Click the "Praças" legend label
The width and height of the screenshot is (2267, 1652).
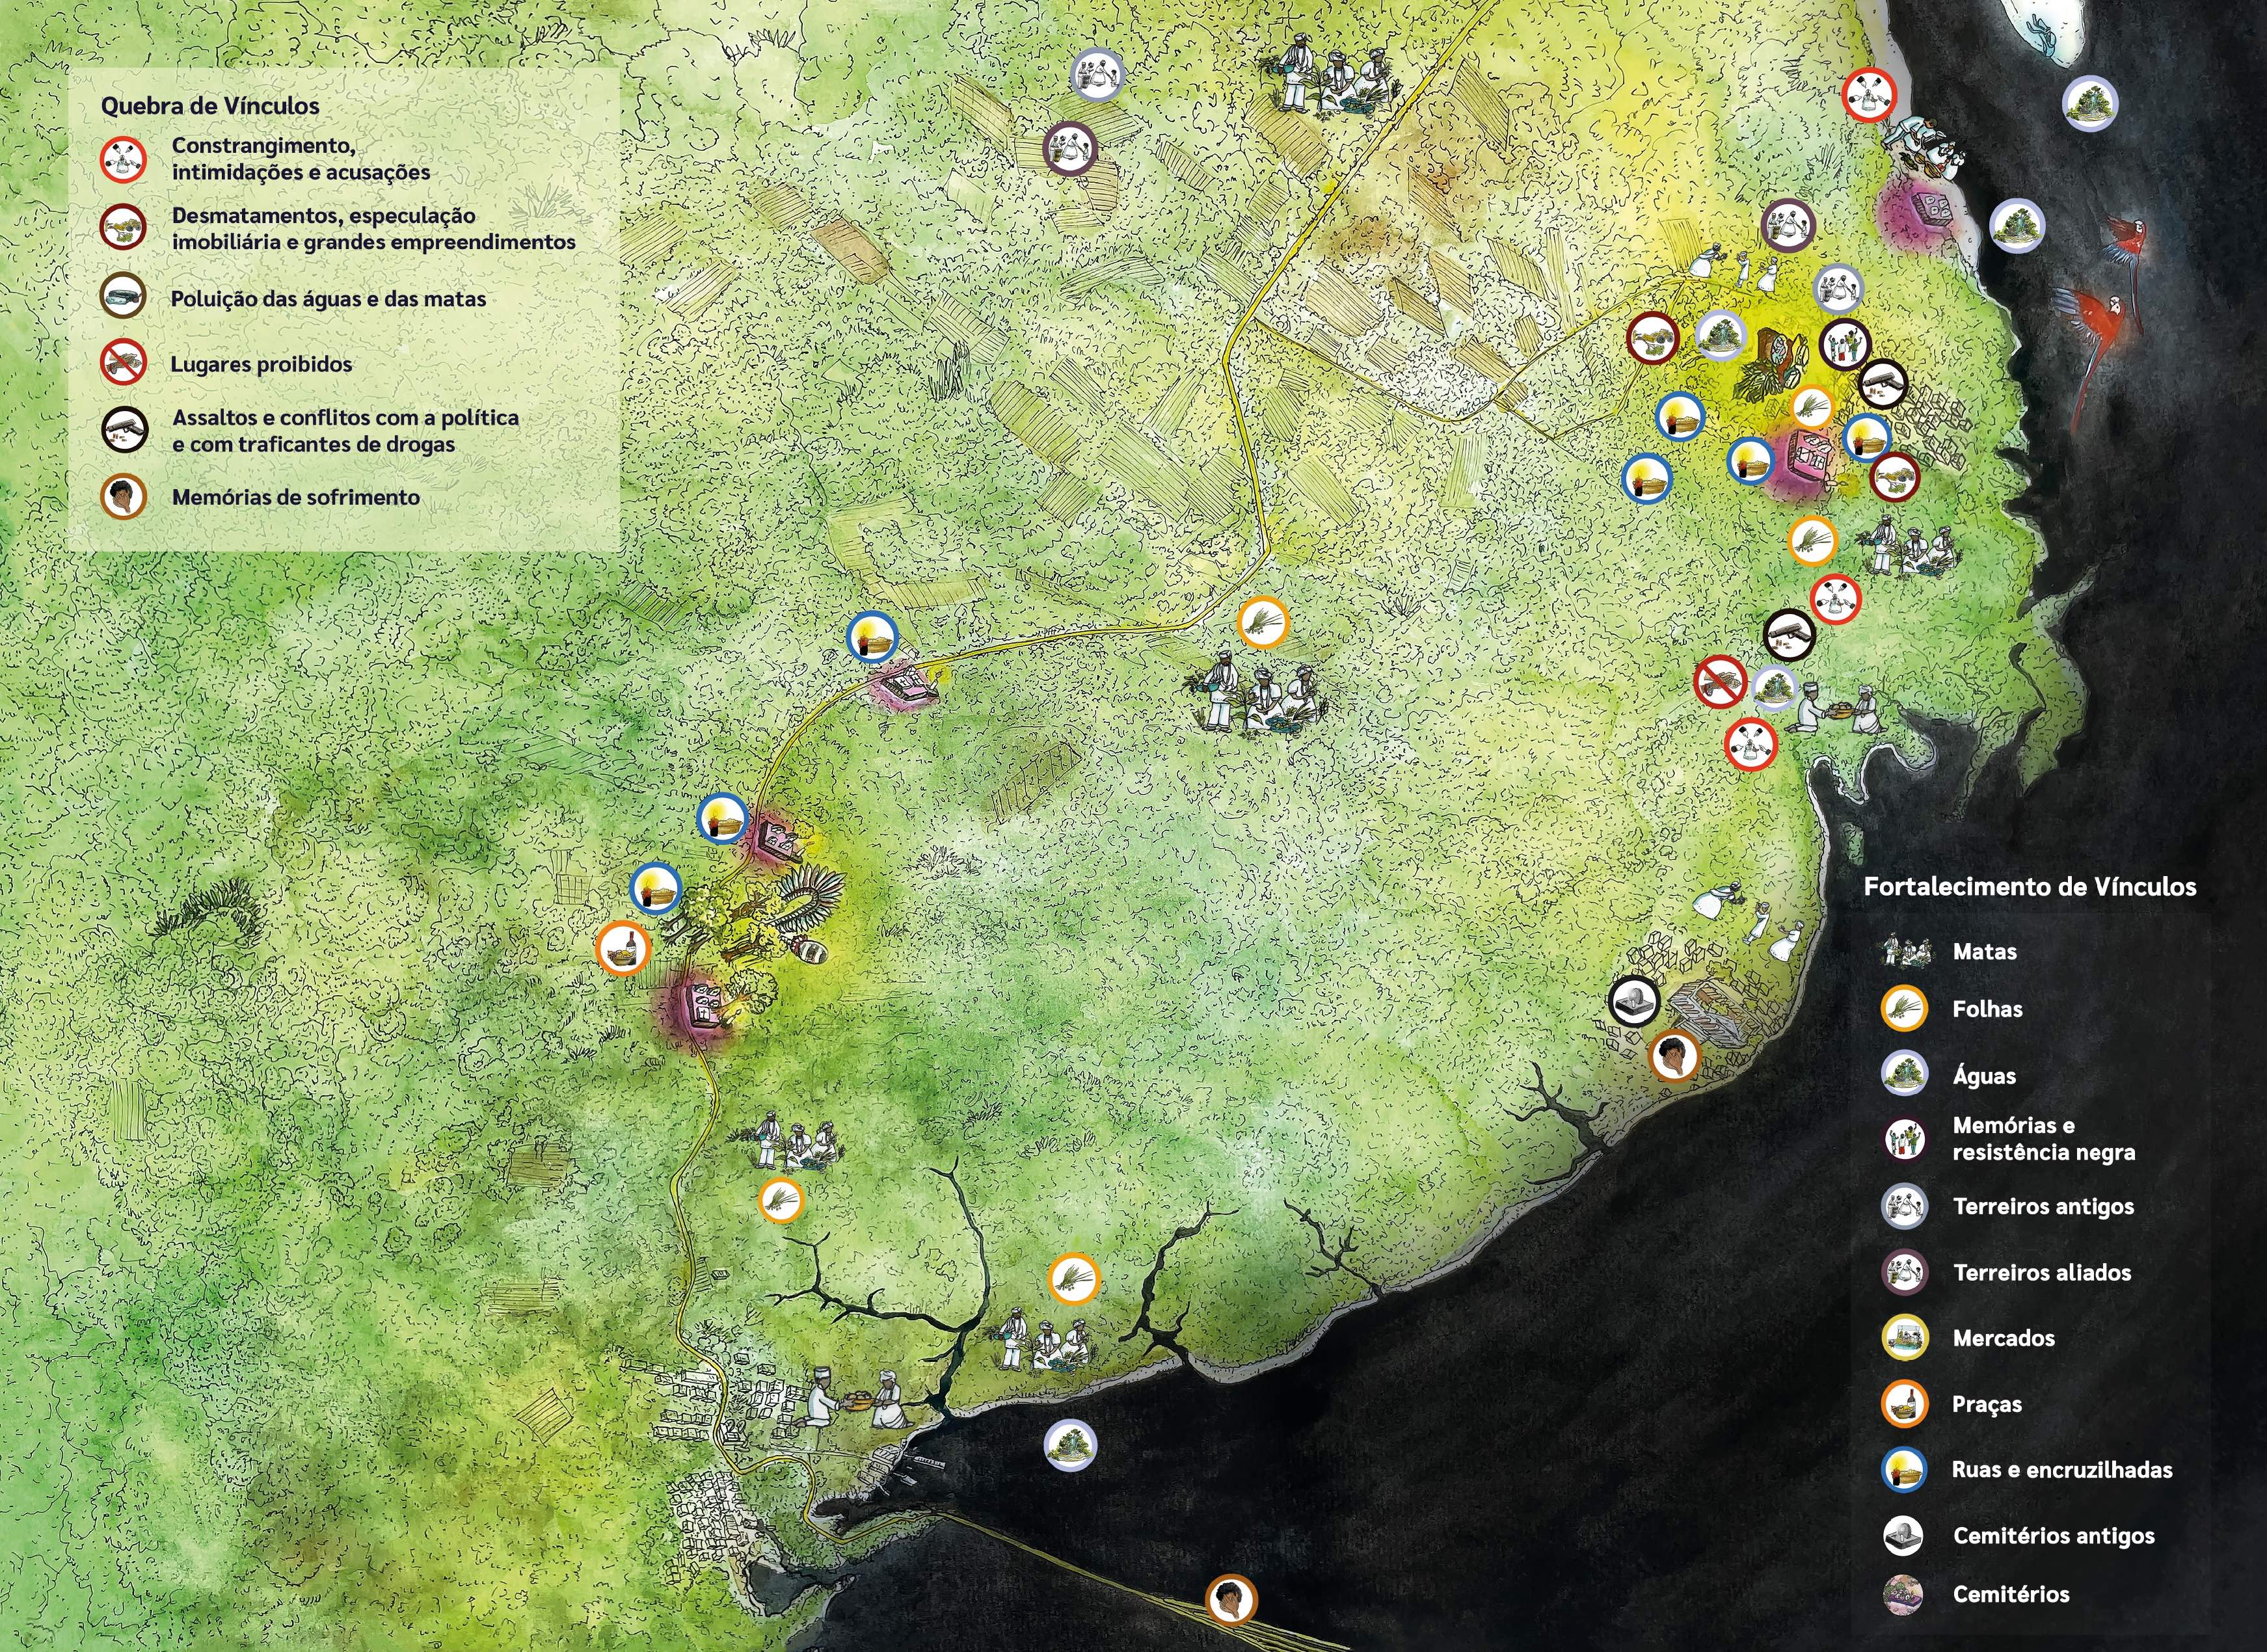pyautogui.click(x=1987, y=1405)
